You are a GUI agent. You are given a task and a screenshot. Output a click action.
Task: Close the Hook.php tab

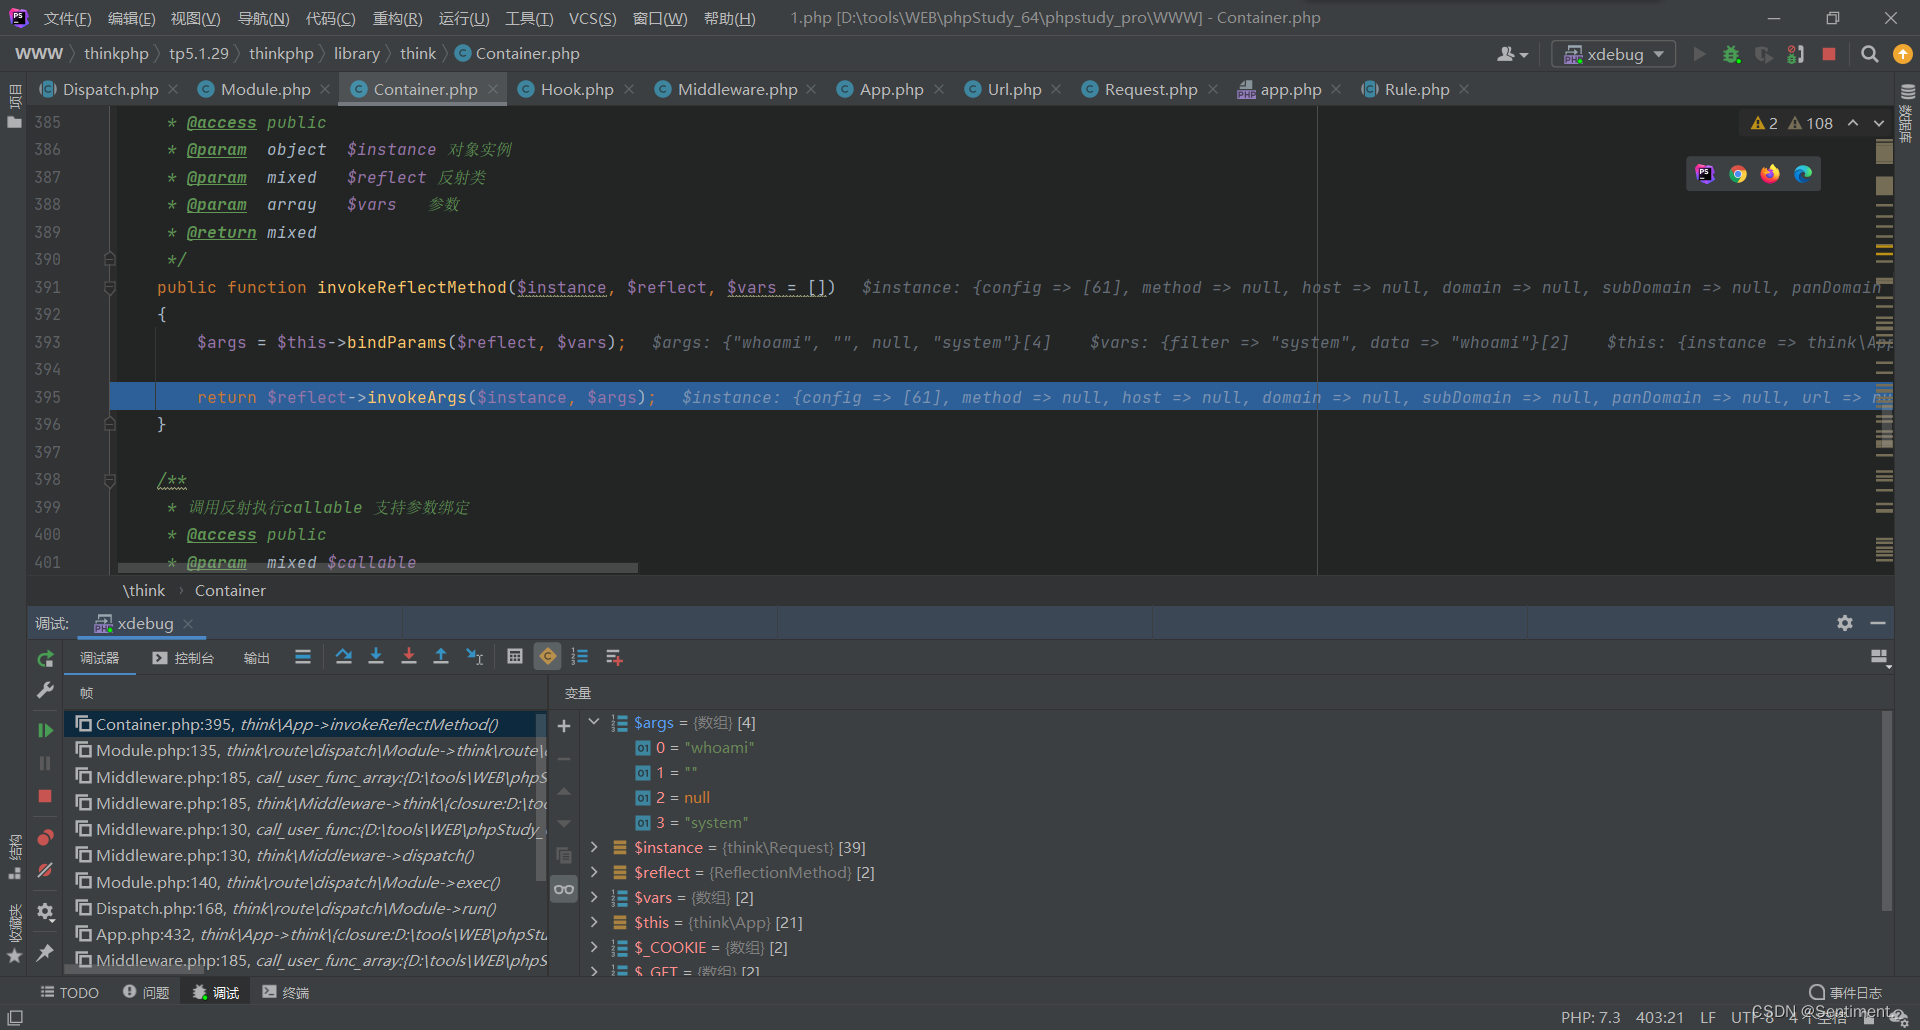[x=629, y=89]
